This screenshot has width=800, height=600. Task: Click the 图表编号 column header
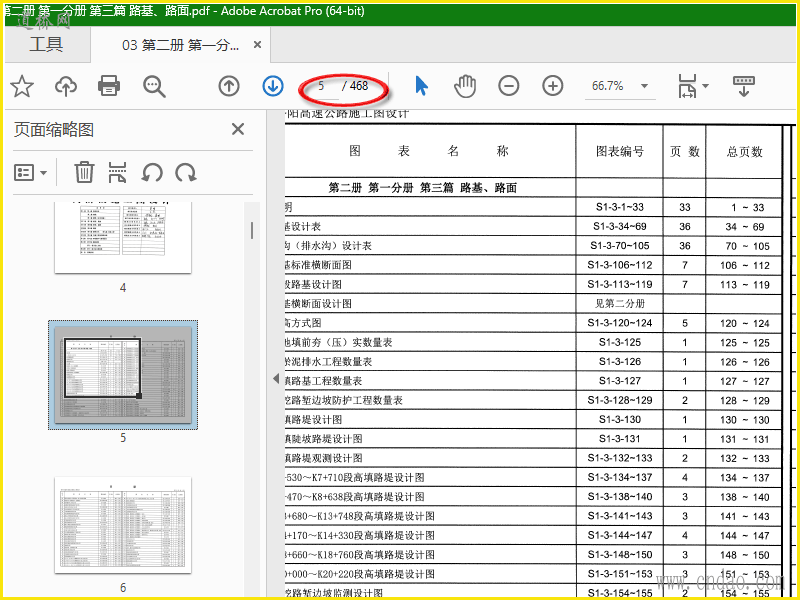click(x=620, y=152)
